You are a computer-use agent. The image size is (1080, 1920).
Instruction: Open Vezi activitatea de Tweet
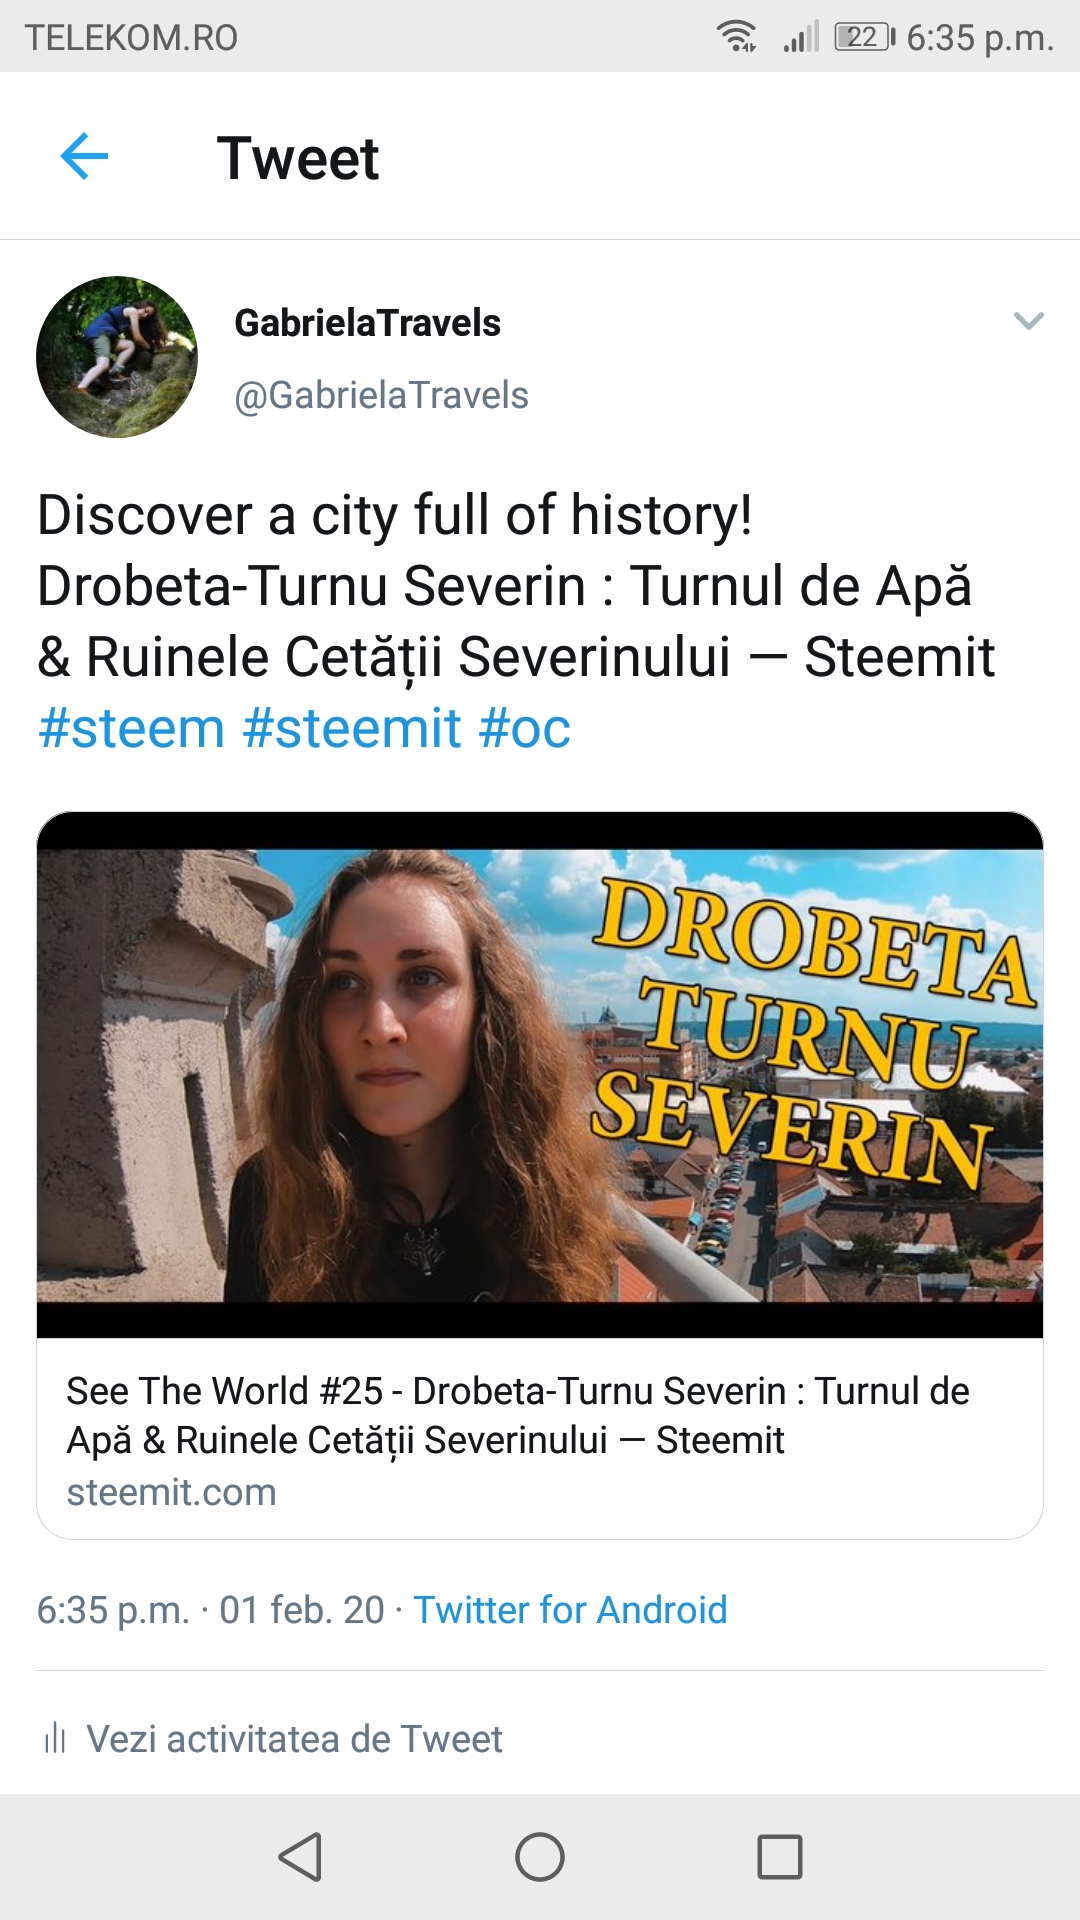click(294, 1739)
